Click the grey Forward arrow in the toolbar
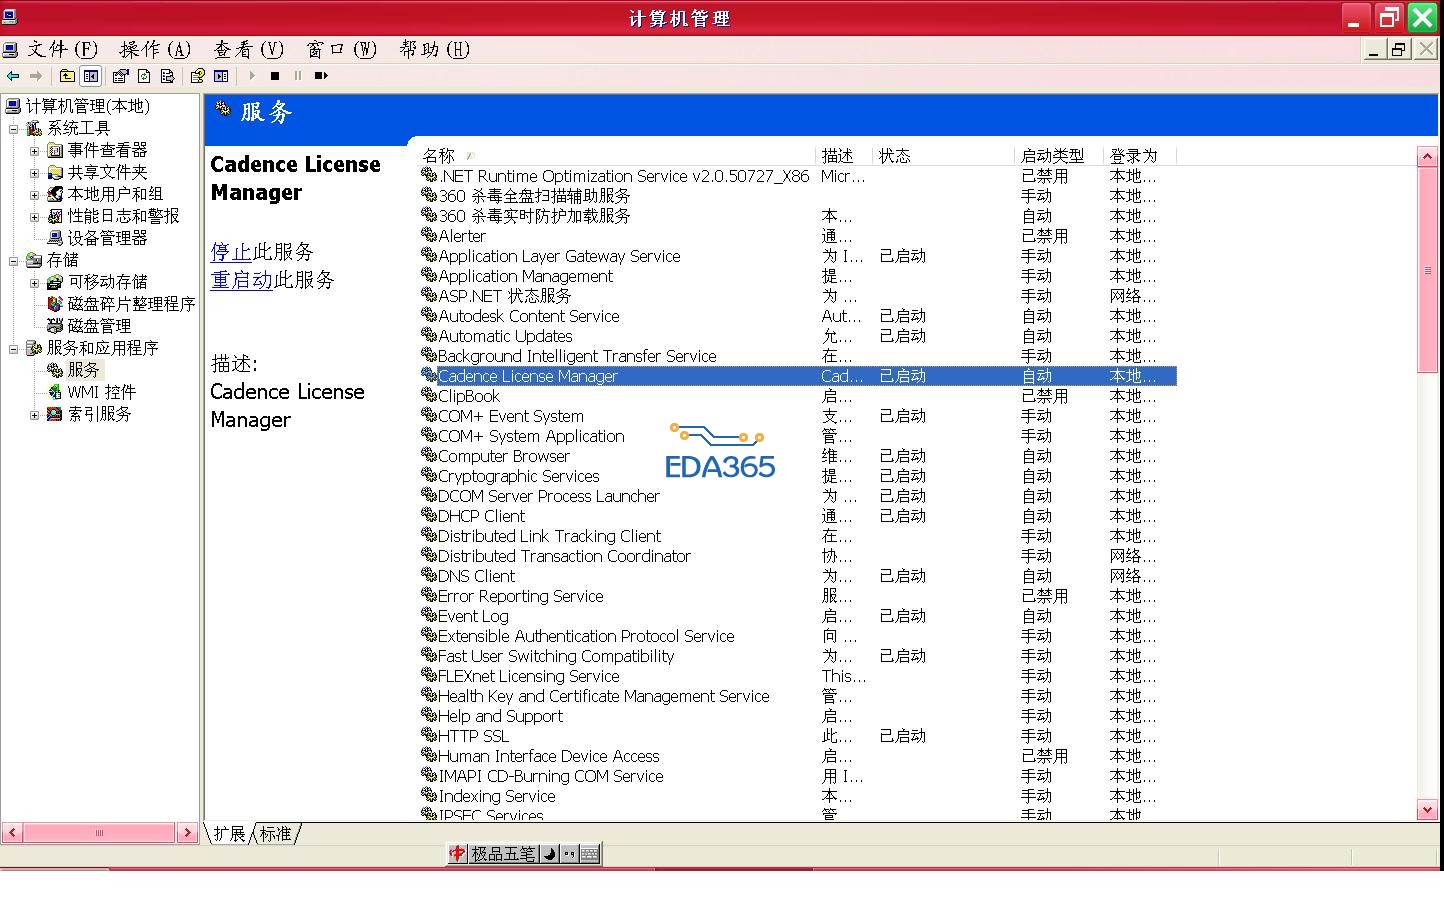Viewport: 1444px width, 900px height. click(37, 76)
